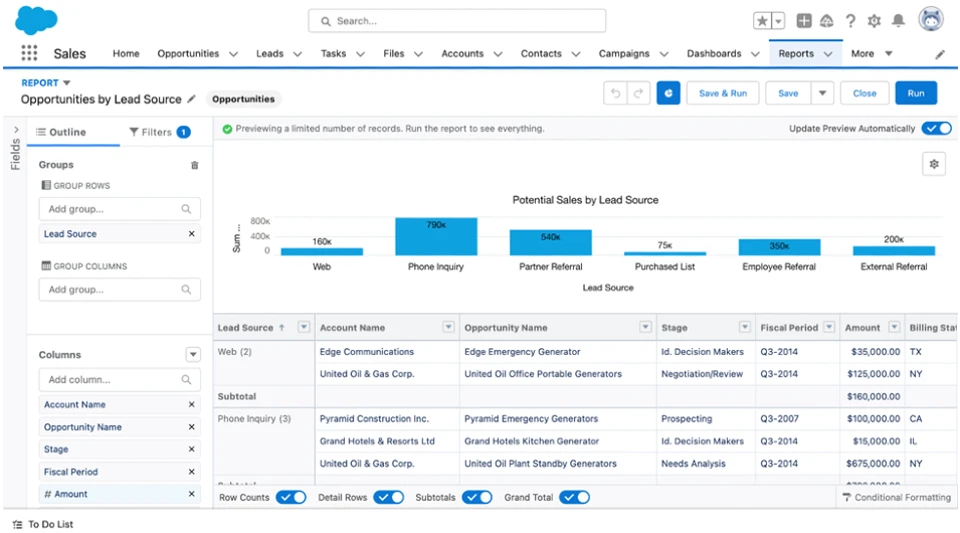Open the Setup gear in header
The height and width of the screenshot is (533, 960).
[874, 21]
